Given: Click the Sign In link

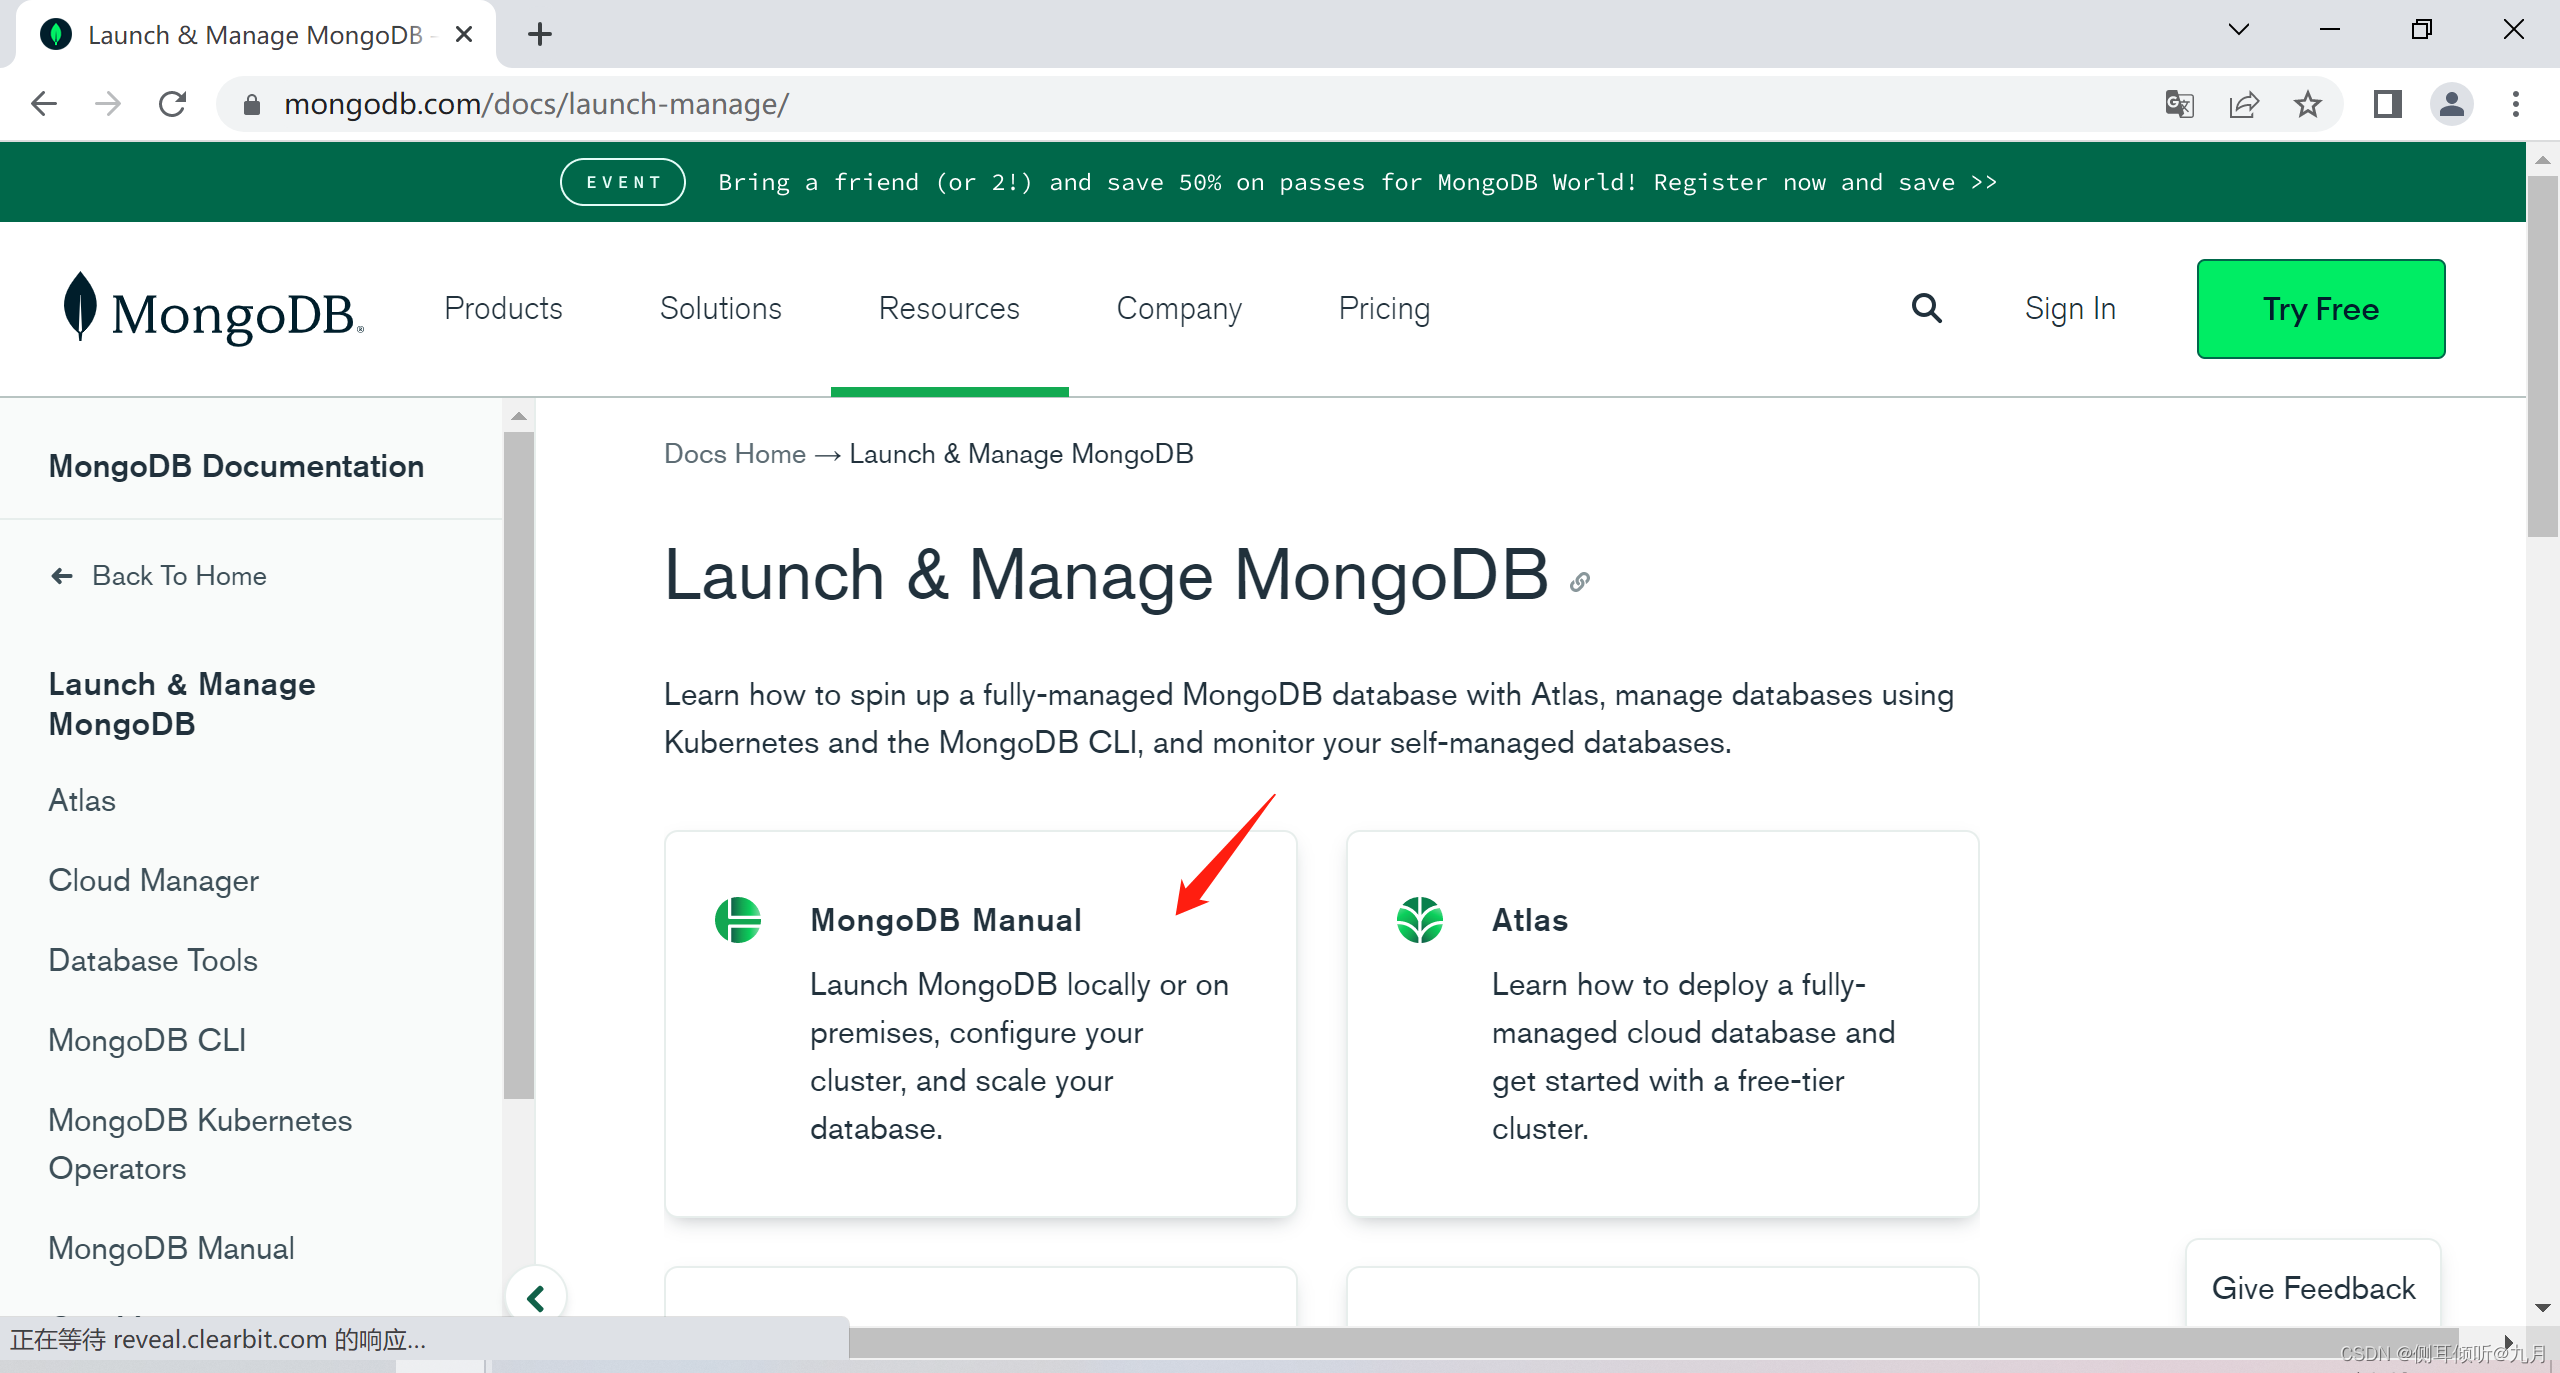Looking at the screenshot, I should coord(2070,309).
